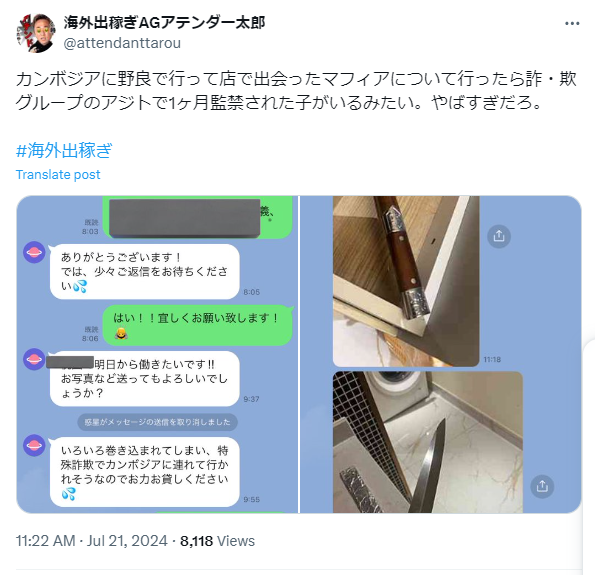Screen dimensions: 595x575
Task: Open @attendanttarou handle link
Action: tap(122, 43)
